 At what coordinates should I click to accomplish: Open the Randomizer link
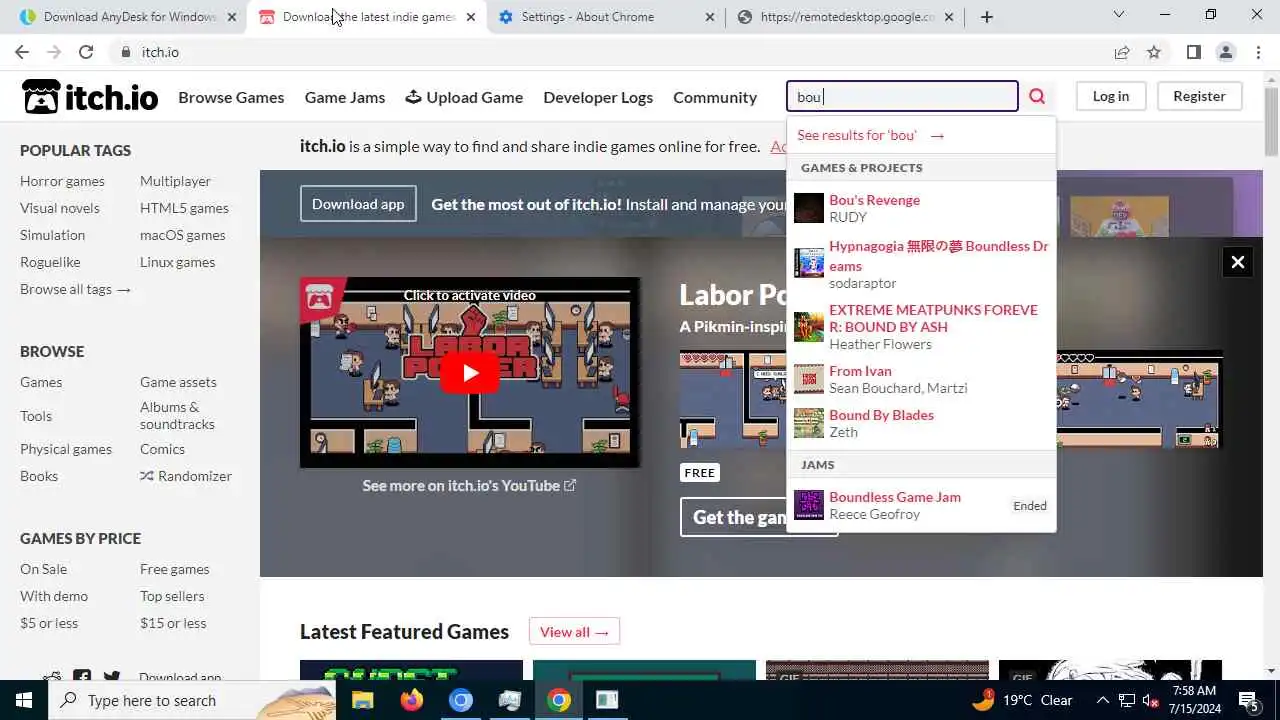pos(186,476)
